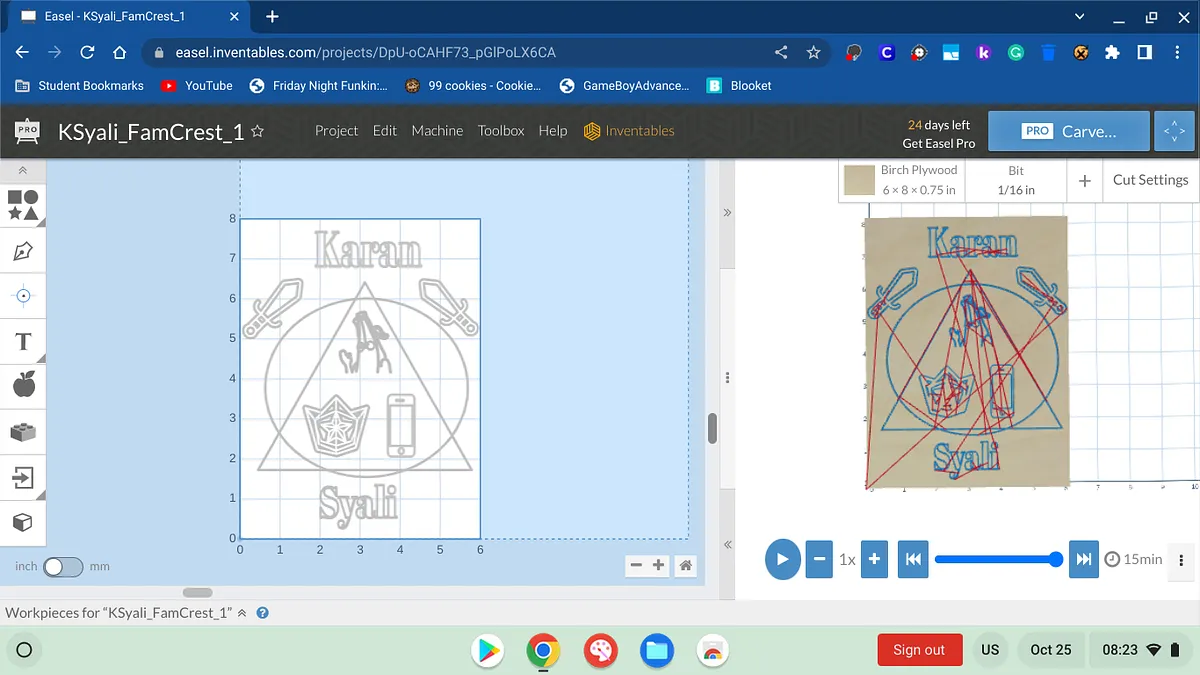Expand Workpieces panel for KSyali_FamCrest_1

(242, 613)
